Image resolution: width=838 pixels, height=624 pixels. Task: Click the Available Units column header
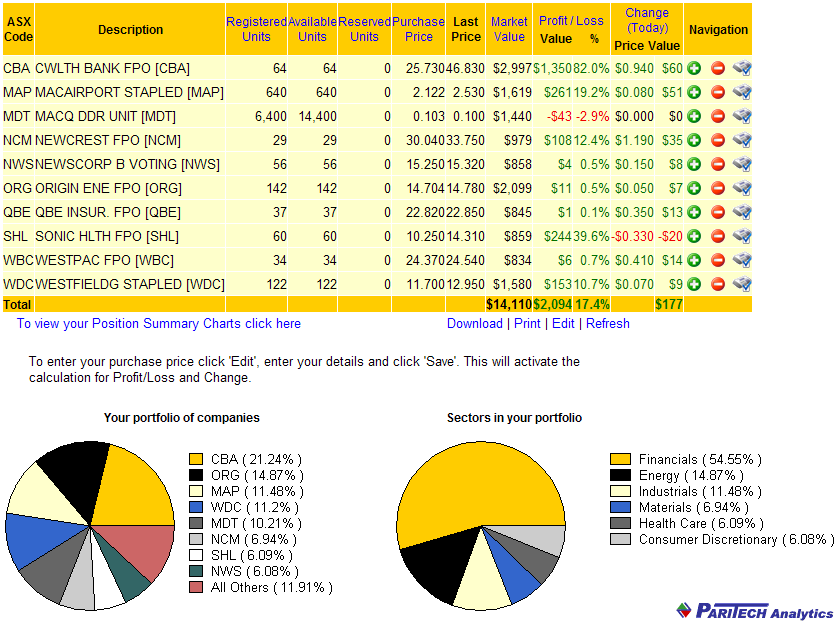(x=312, y=29)
